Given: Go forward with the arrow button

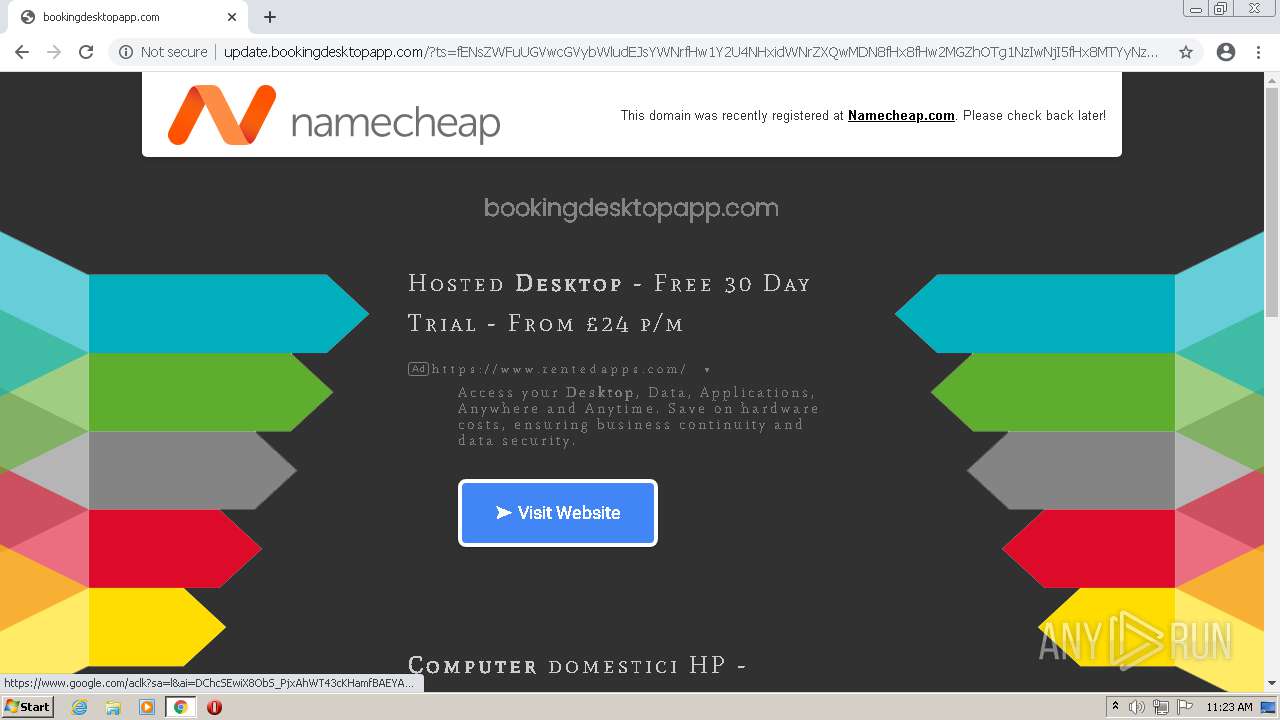Looking at the screenshot, I should [x=54, y=52].
